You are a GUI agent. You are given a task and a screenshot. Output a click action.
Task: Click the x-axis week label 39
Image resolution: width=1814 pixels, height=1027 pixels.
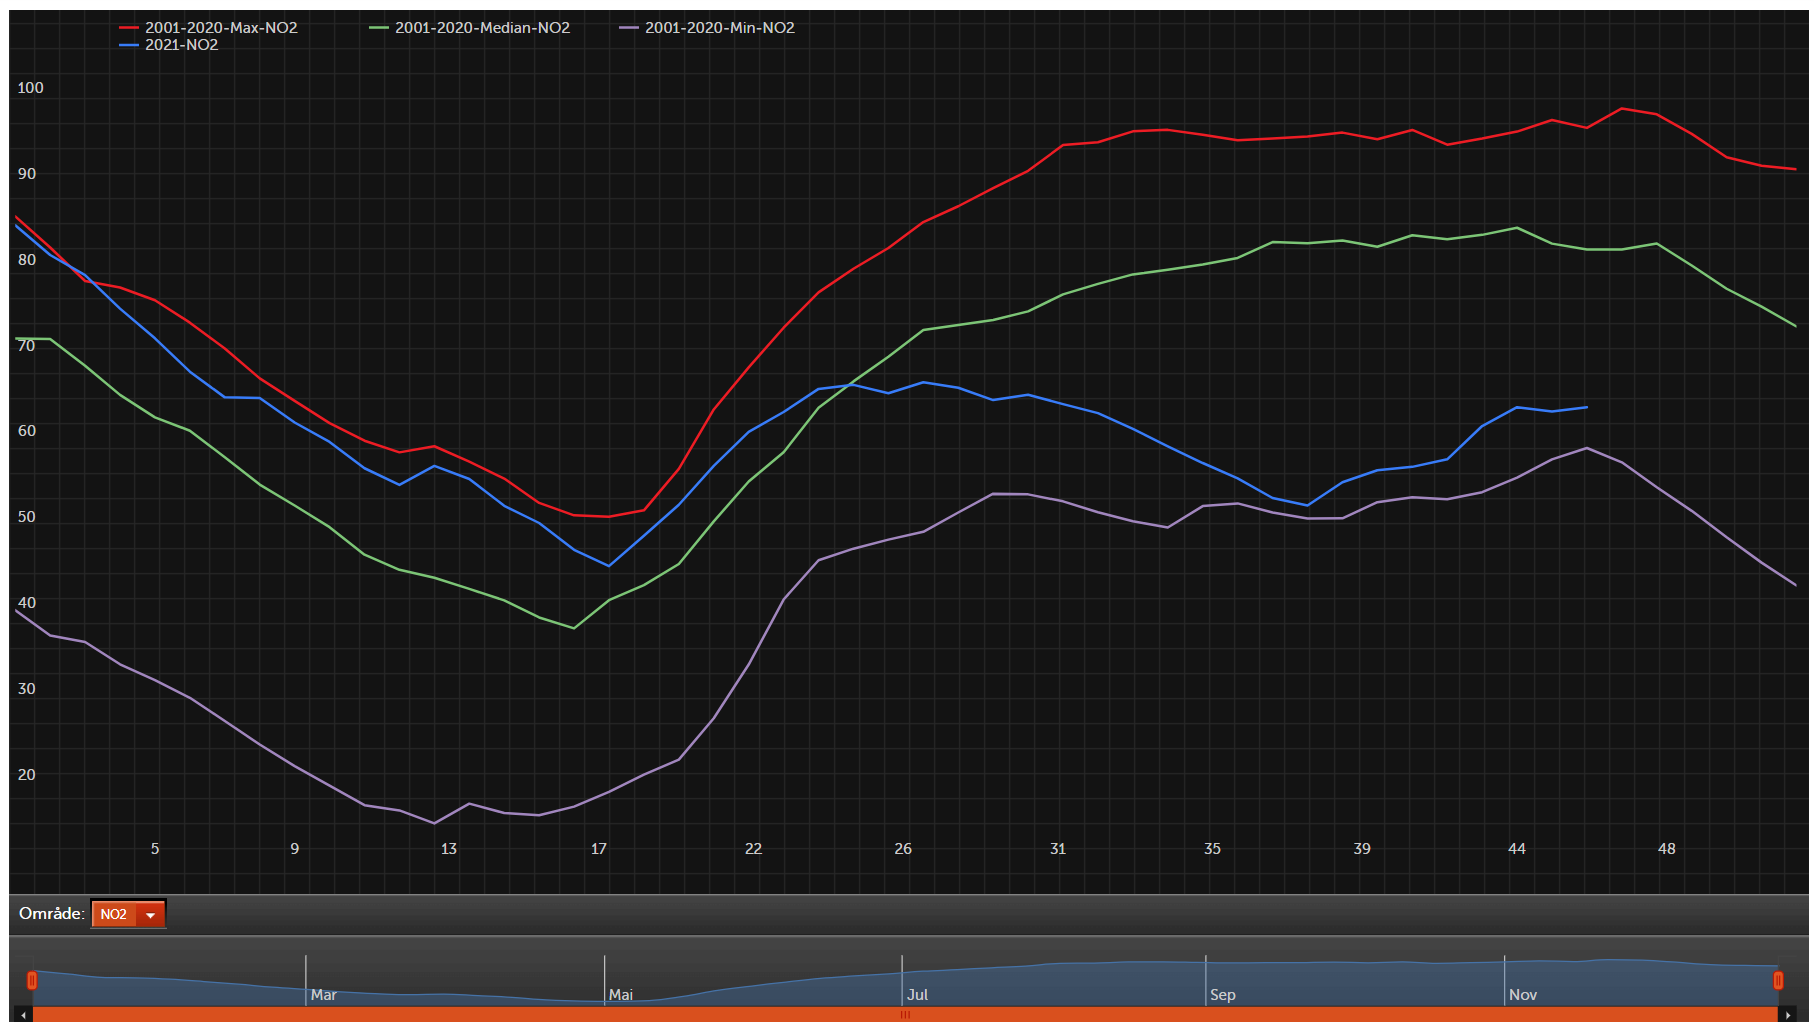1362,849
